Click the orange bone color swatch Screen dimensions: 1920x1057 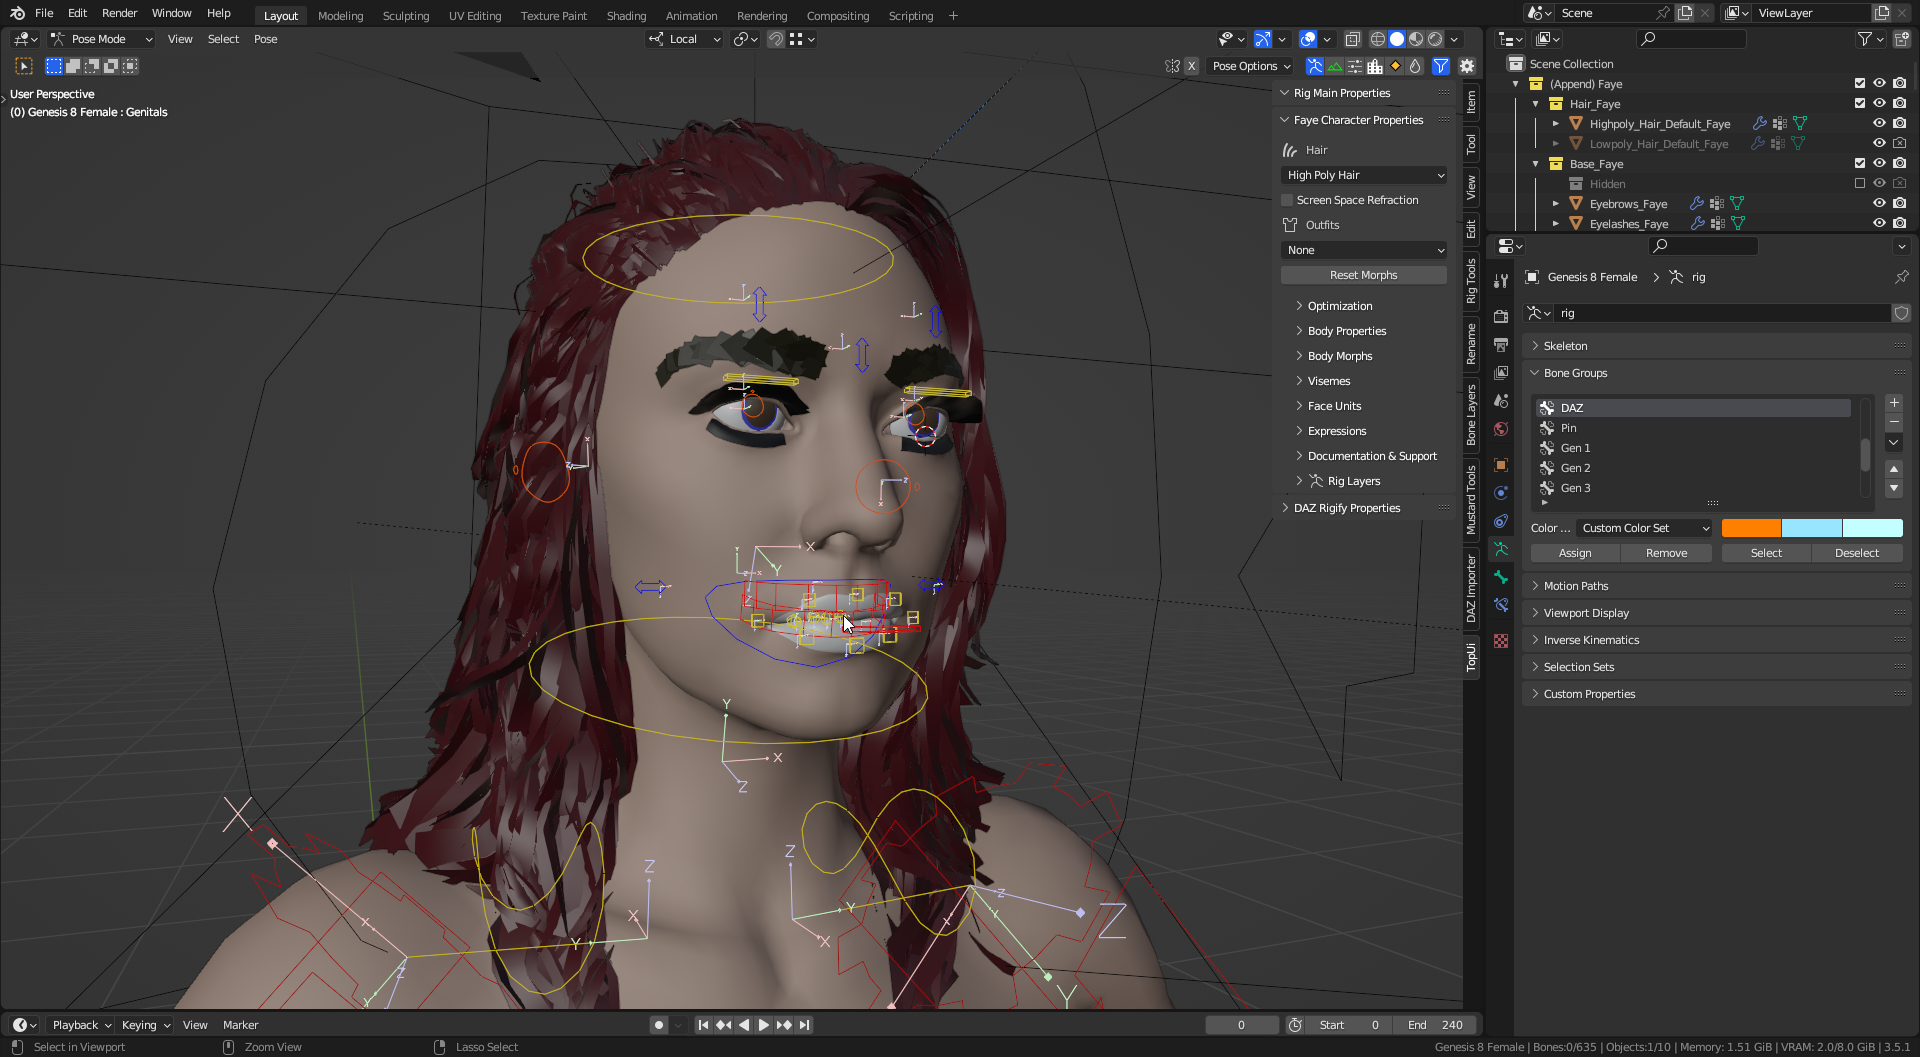click(1751, 528)
